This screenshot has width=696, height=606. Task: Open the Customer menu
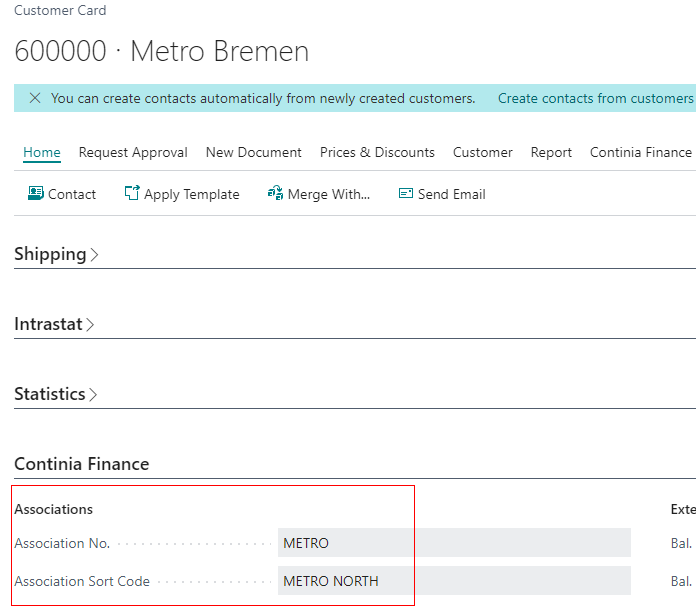pyautogui.click(x=482, y=152)
